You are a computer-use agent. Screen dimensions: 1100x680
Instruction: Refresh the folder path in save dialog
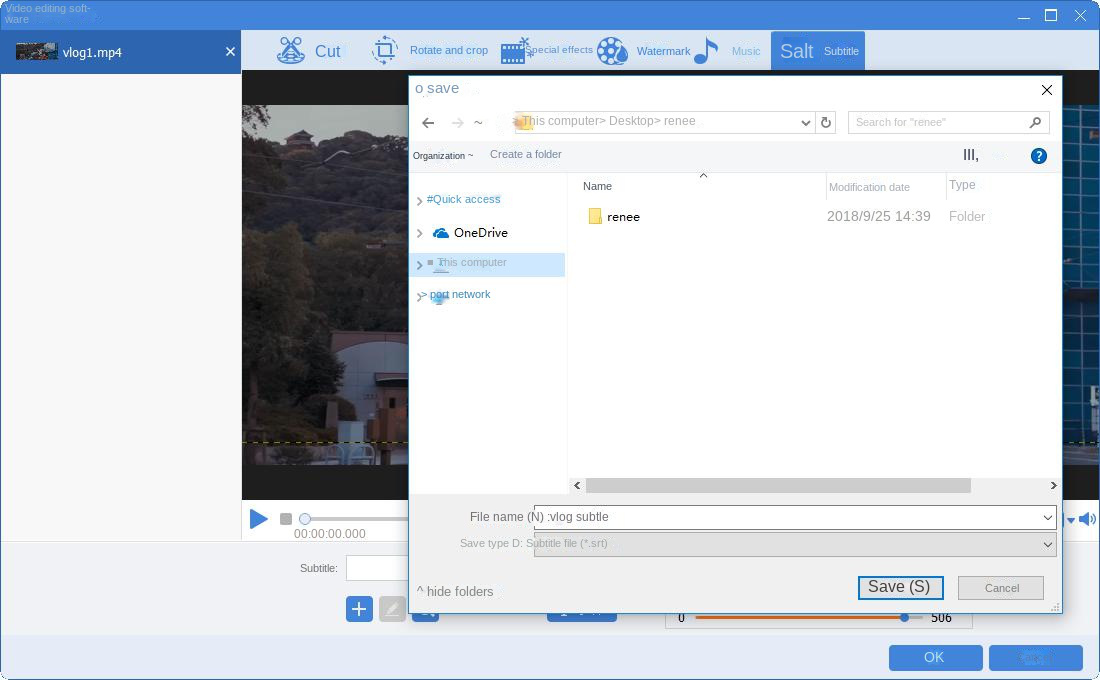click(825, 122)
